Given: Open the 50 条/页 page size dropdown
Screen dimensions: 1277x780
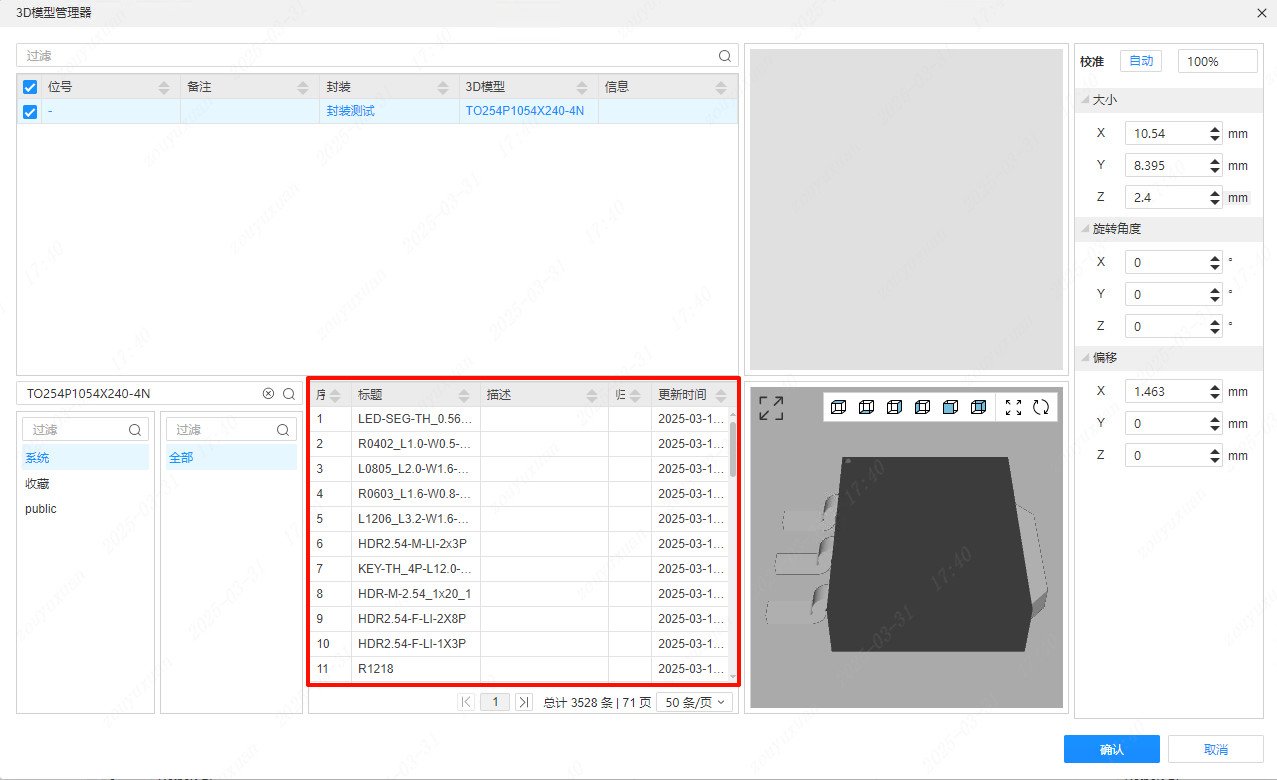Looking at the screenshot, I should pos(694,702).
